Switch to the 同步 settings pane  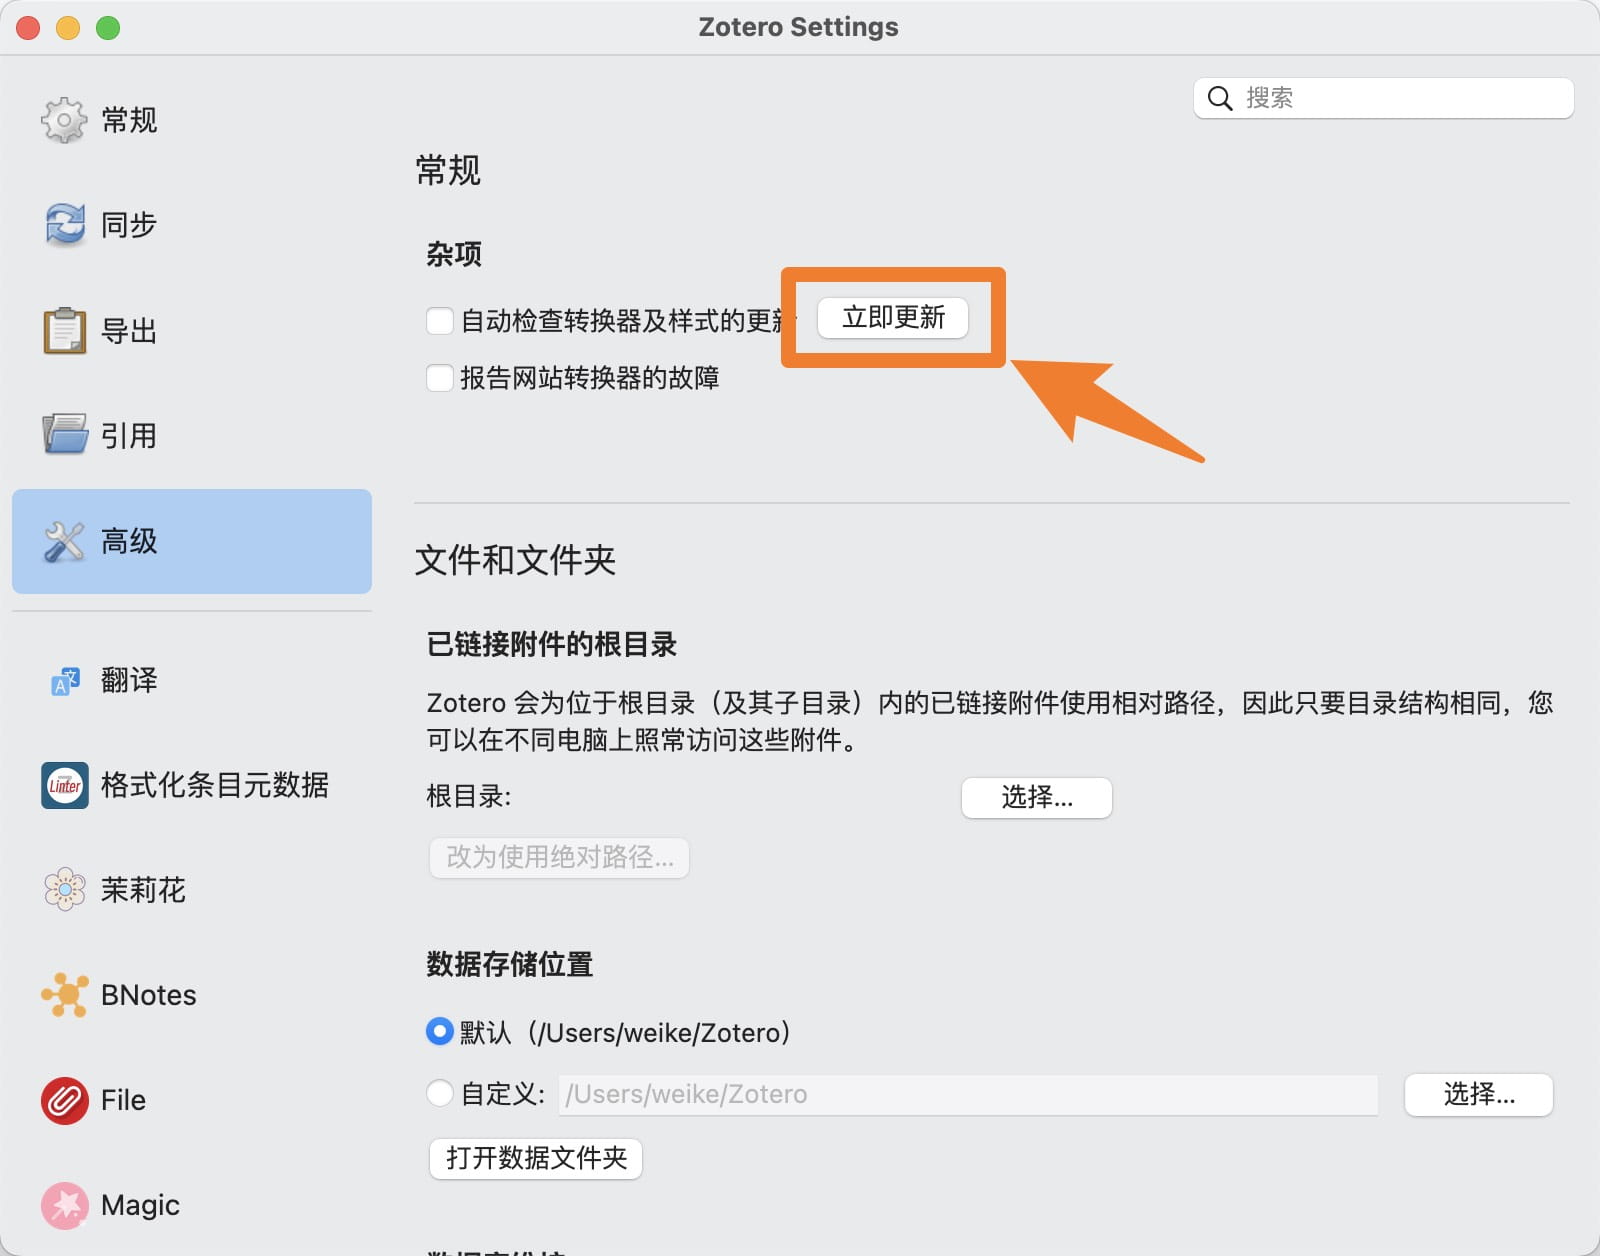(191, 224)
